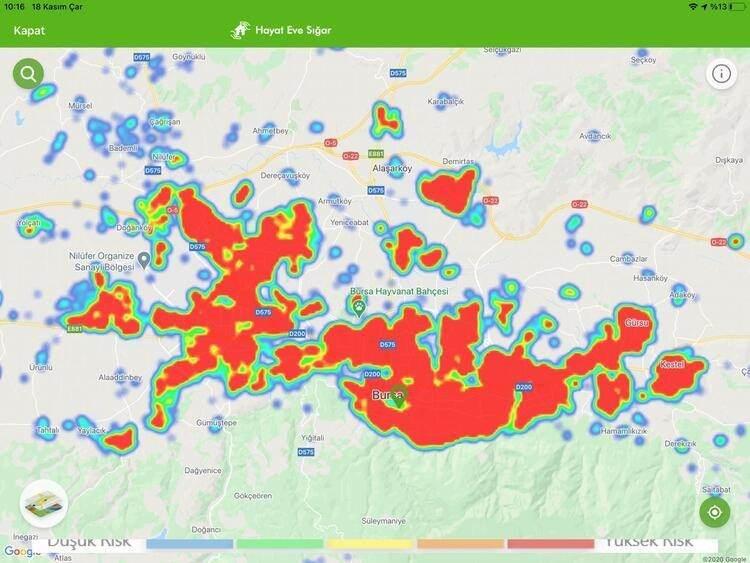Open the search magnifier icon
This screenshot has width=750, height=563.
28,73
